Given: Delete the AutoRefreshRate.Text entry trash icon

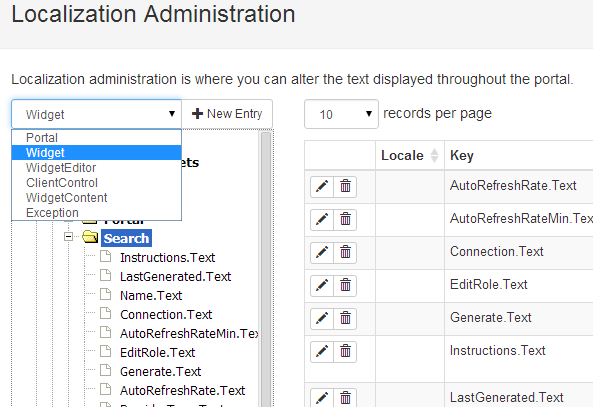Looking at the screenshot, I should [x=345, y=186].
